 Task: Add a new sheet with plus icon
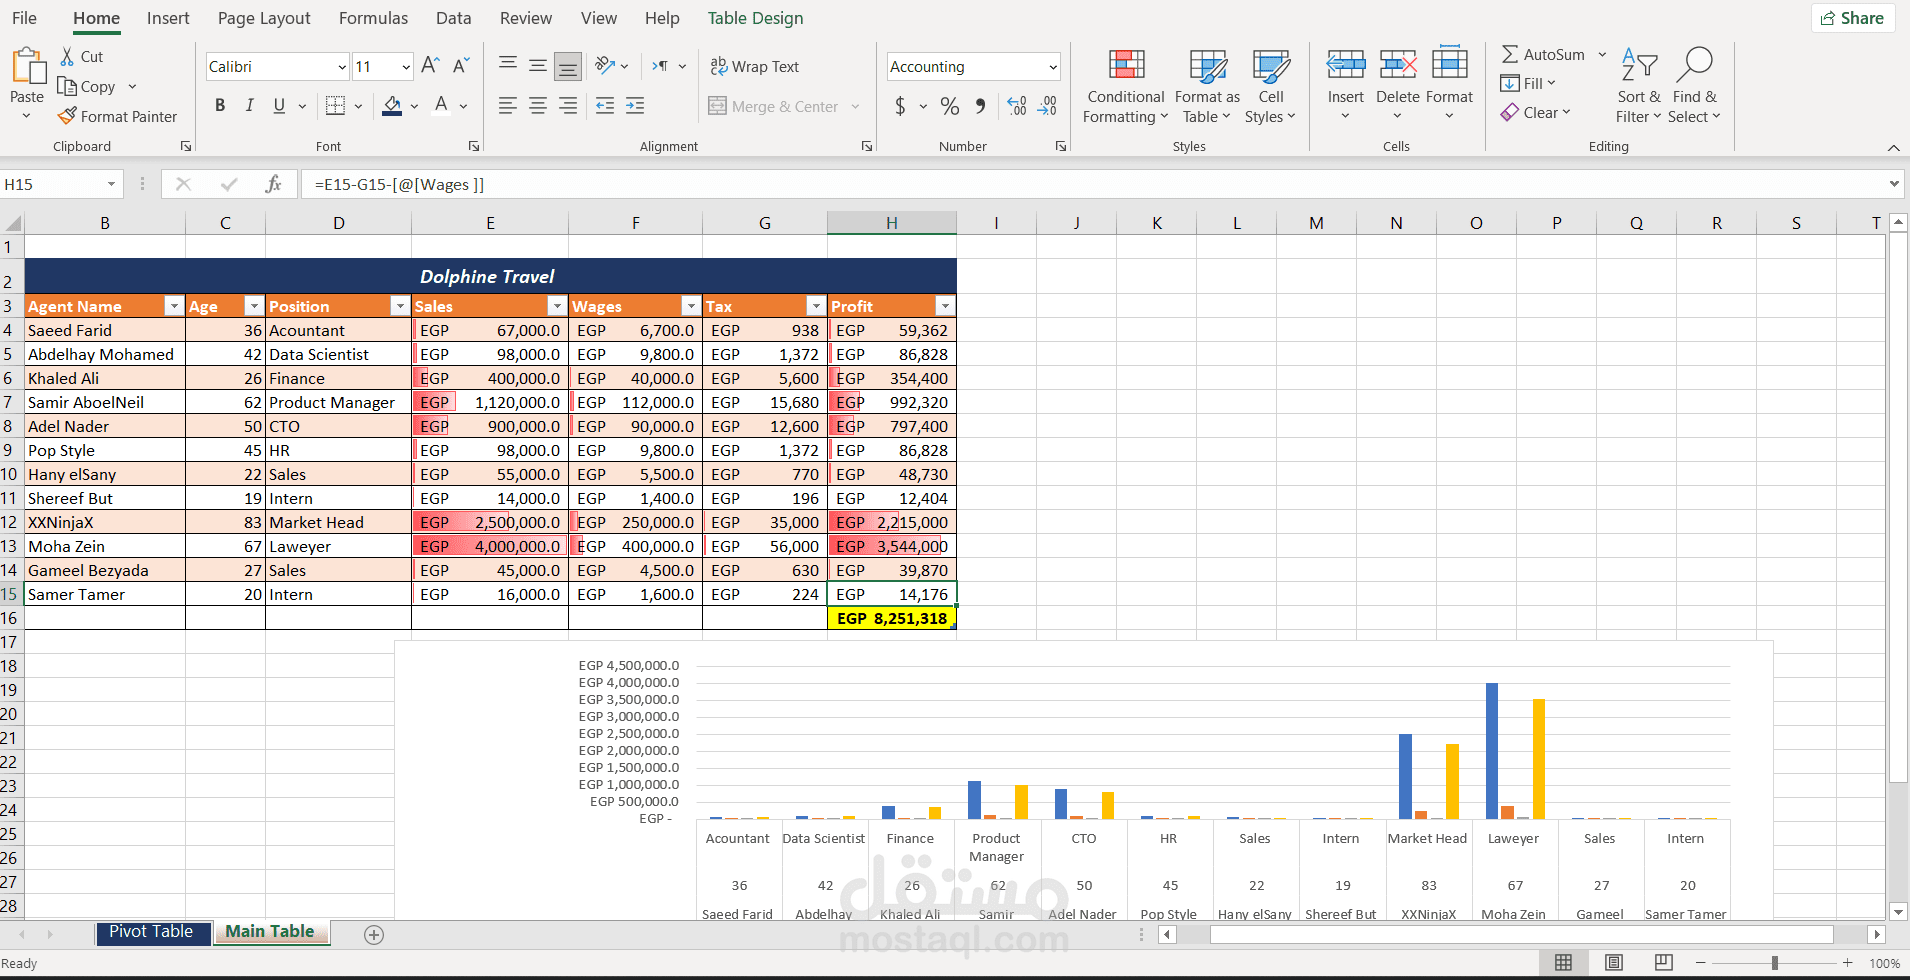click(374, 935)
